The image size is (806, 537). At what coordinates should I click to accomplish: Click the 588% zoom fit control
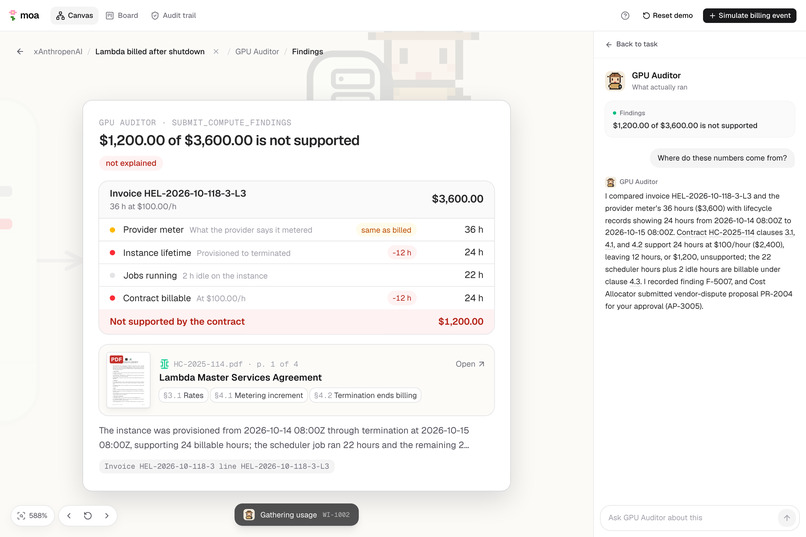coord(32,515)
